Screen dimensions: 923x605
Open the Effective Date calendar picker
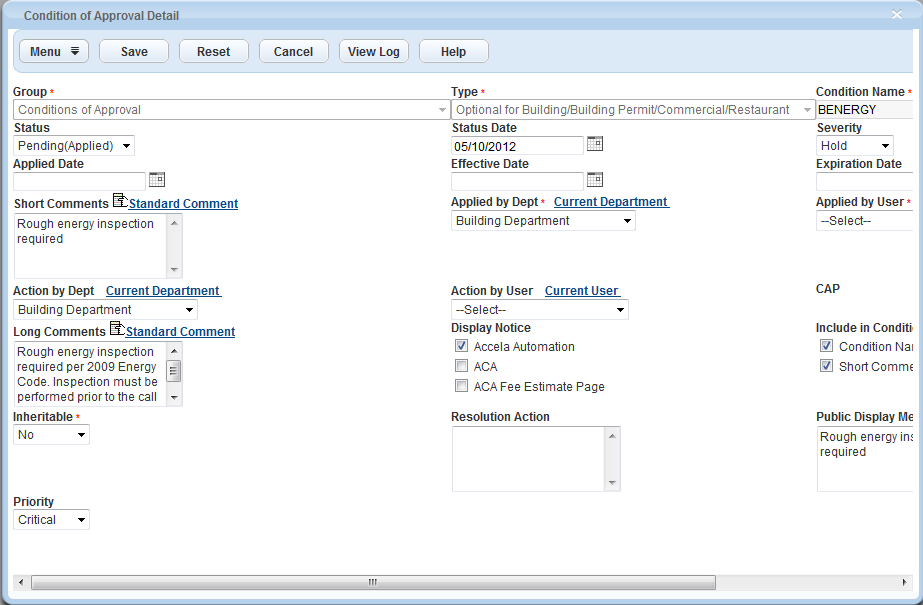click(595, 180)
